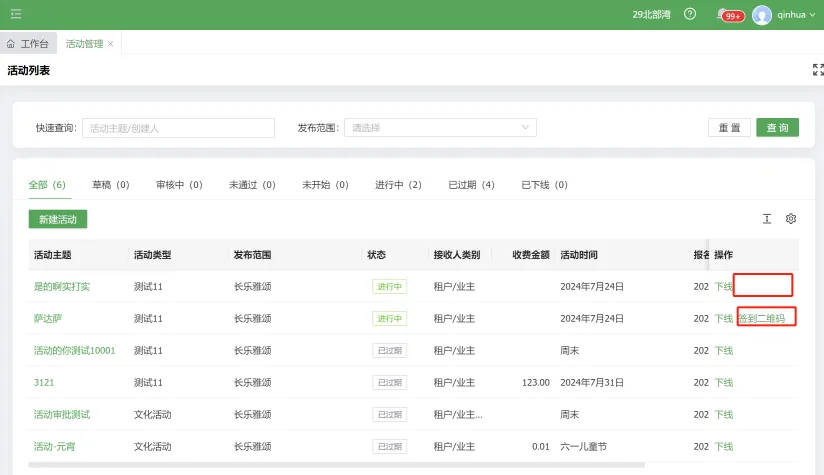Image resolution: width=824 pixels, height=475 pixels.
Task: Select the 活动管理 tab
Action: (x=84, y=44)
